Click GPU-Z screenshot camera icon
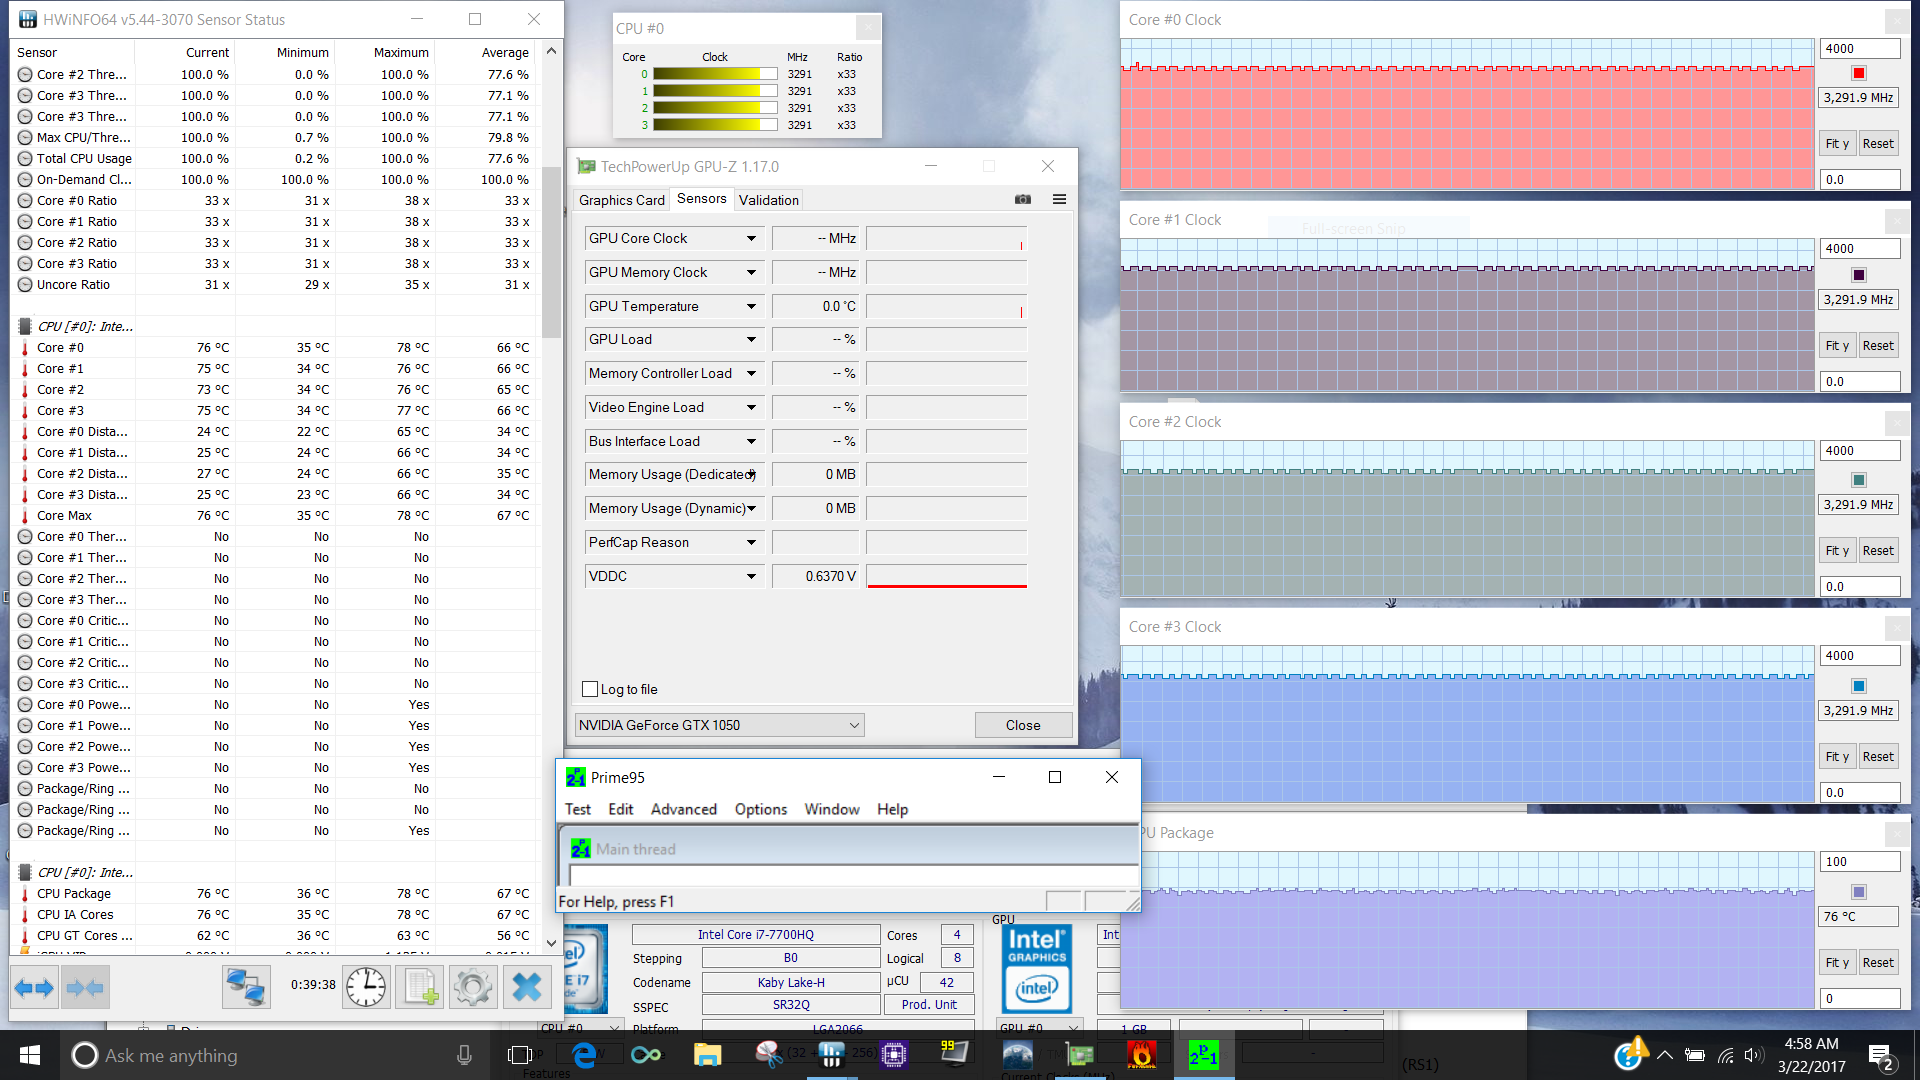This screenshot has height=1080, width=1920. pyautogui.click(x=1022, y=199)
